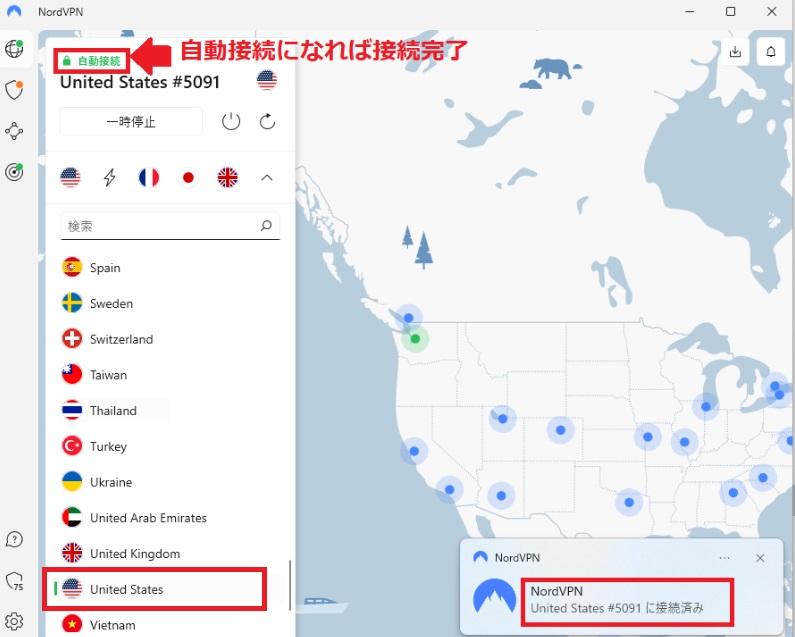
Task: Click US flag beside United States #5091
Action: coord(267,80)
